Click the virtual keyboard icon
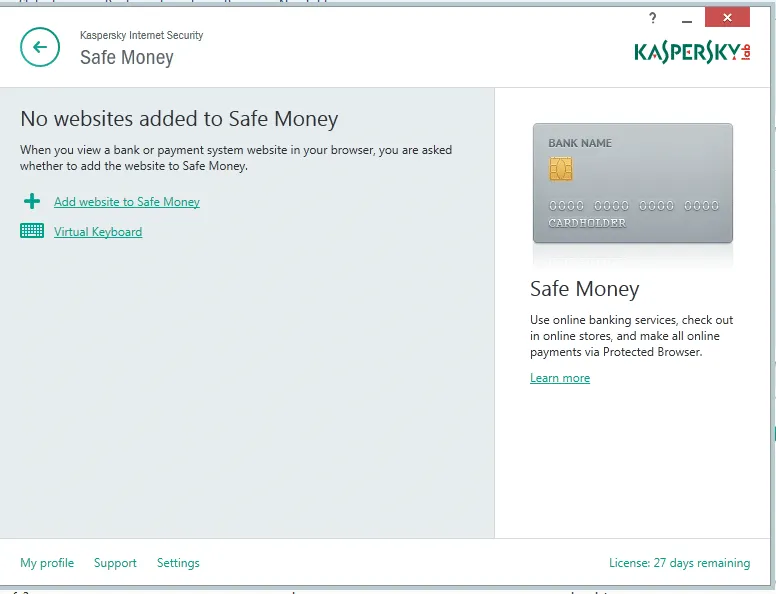The height and width of the screenshot is (594, 776). click(32, 231)
